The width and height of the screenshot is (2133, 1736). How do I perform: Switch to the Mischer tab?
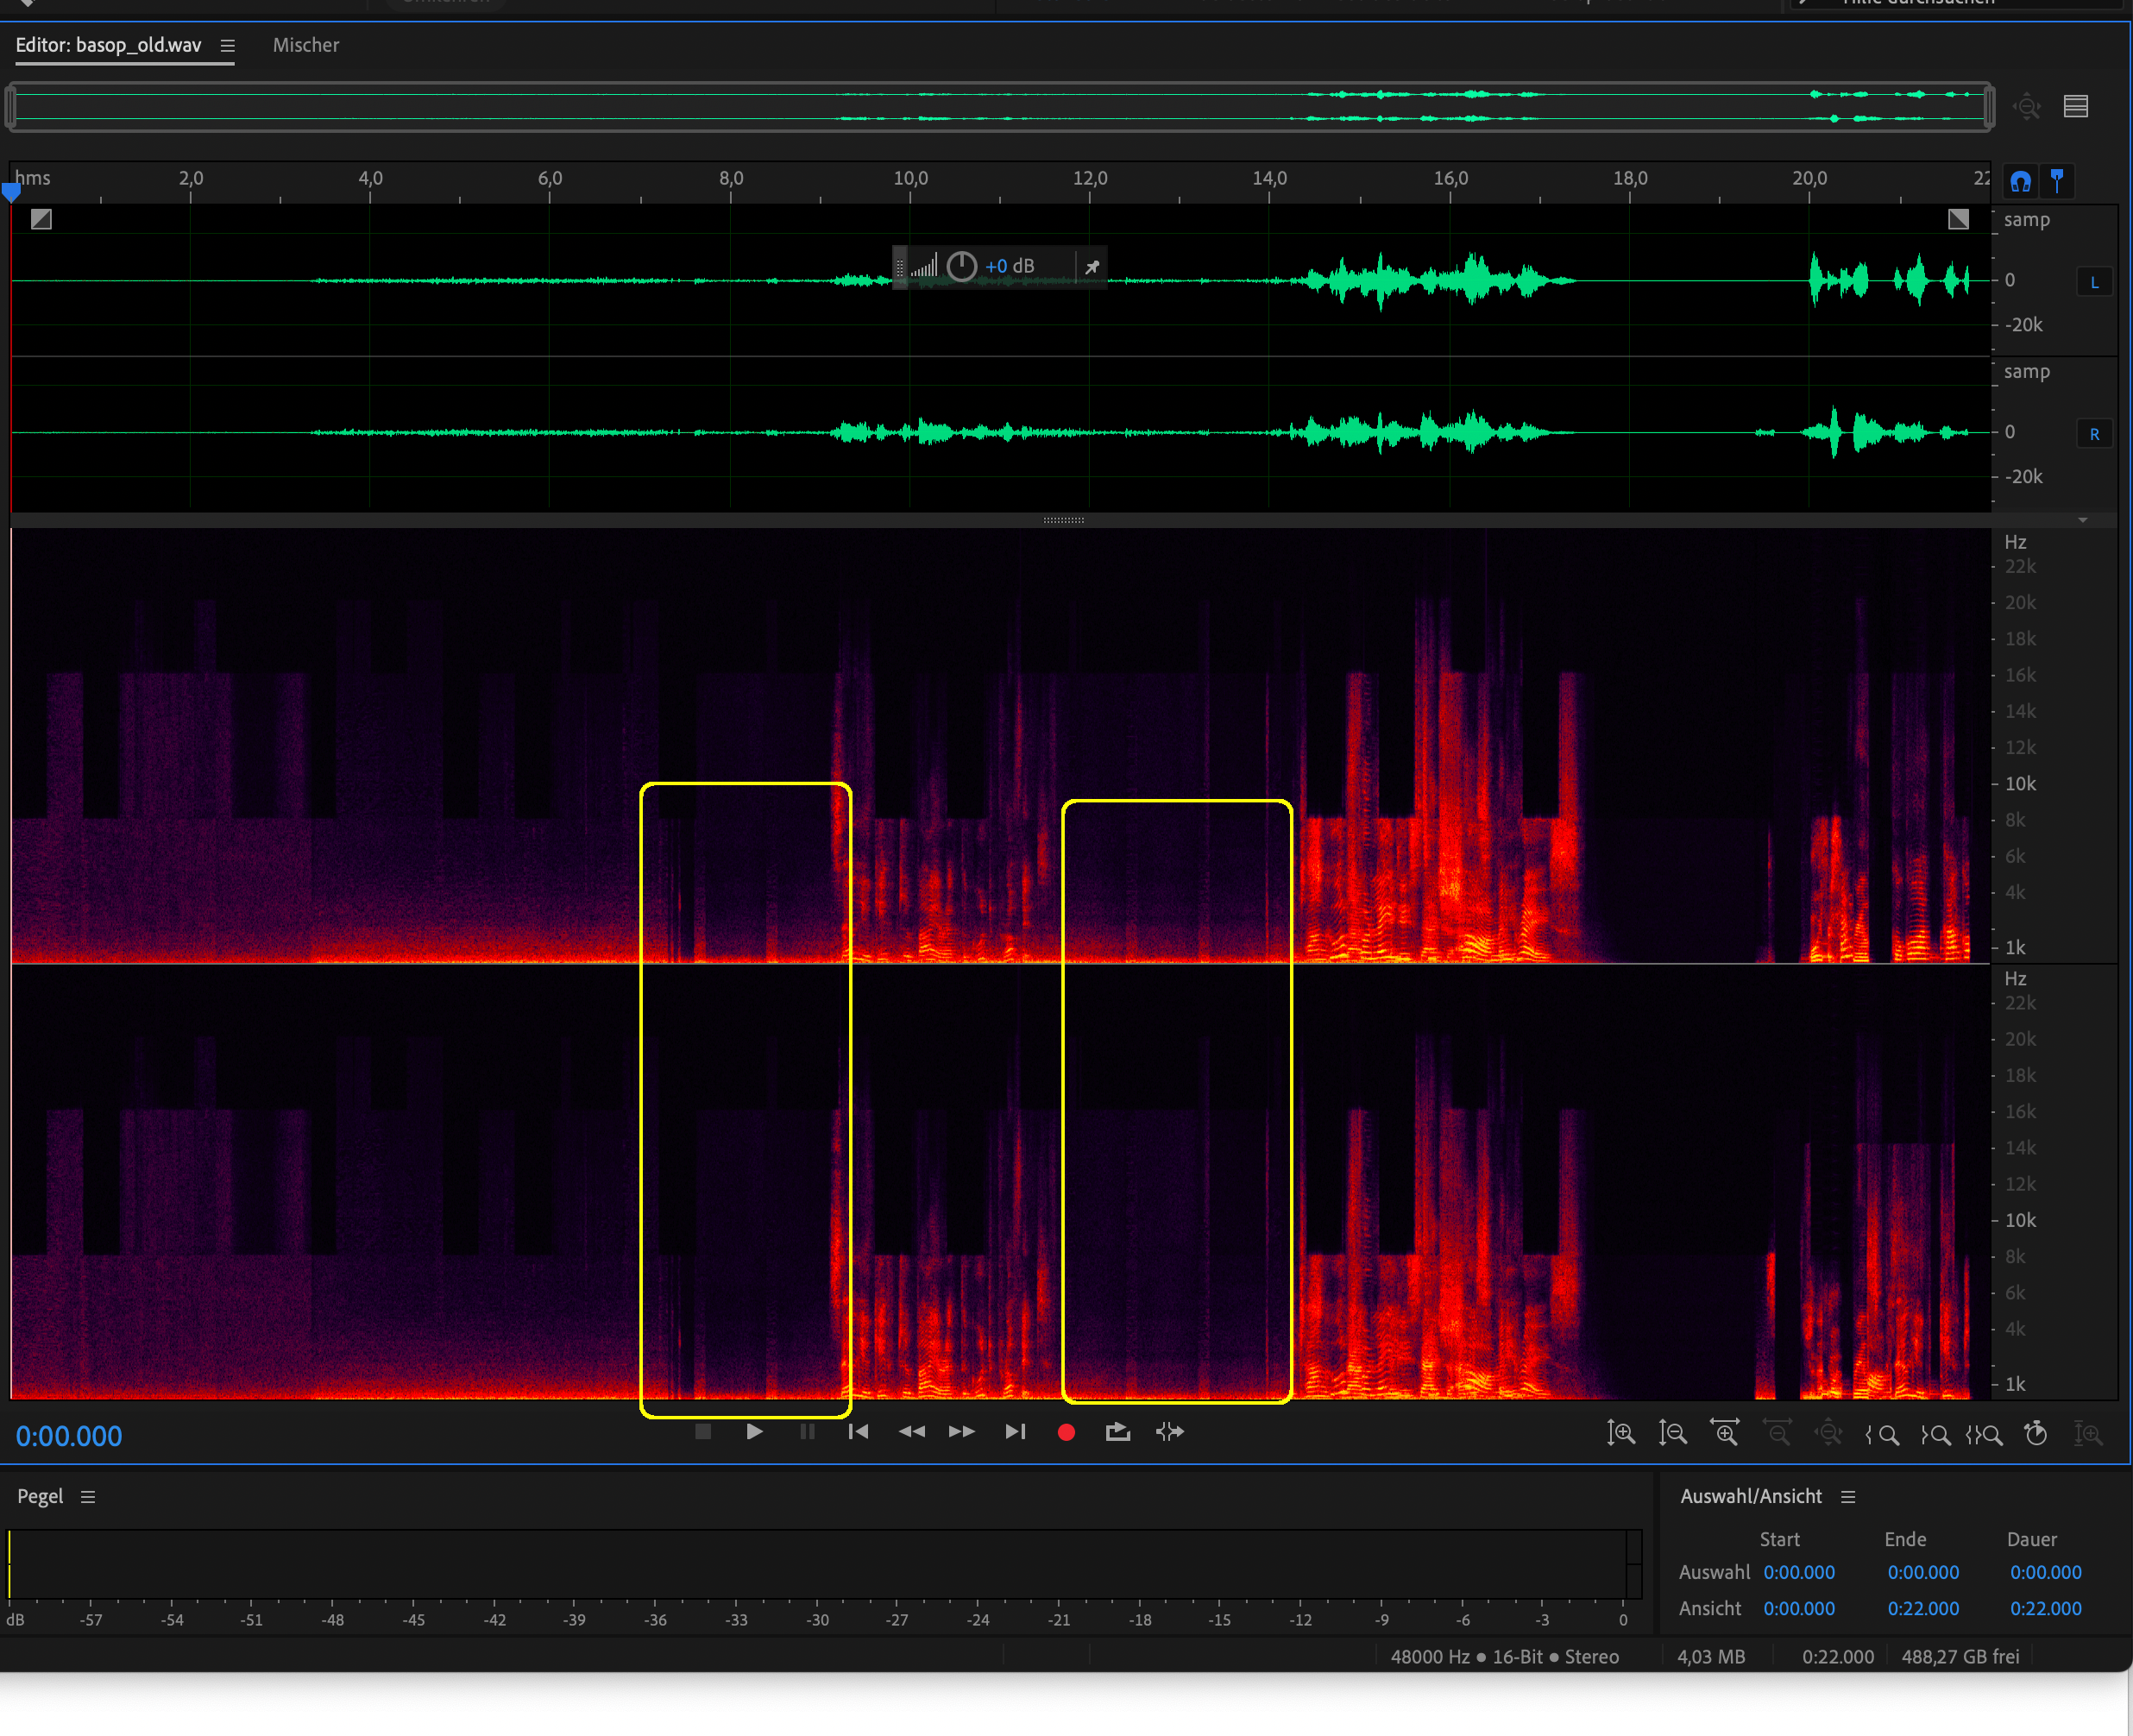click(x=306, y=45)
